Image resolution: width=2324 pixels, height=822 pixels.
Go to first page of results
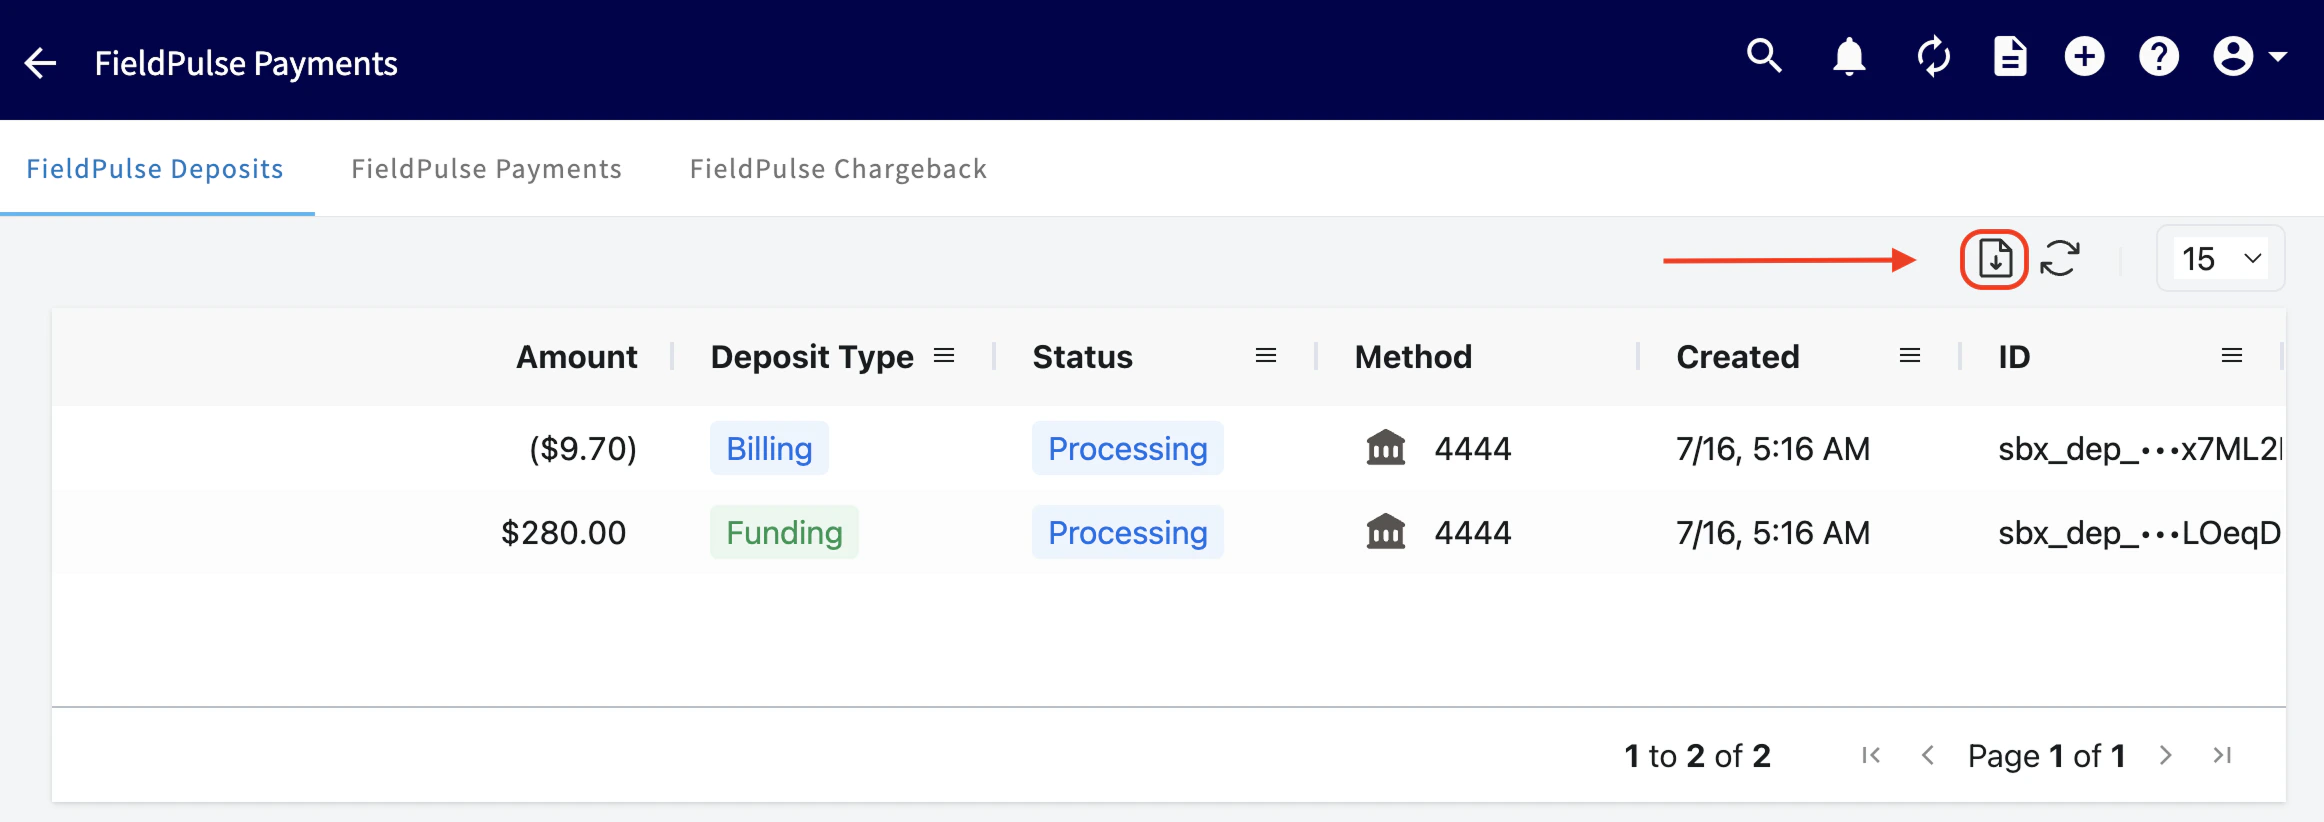[x=1871, y=755]
